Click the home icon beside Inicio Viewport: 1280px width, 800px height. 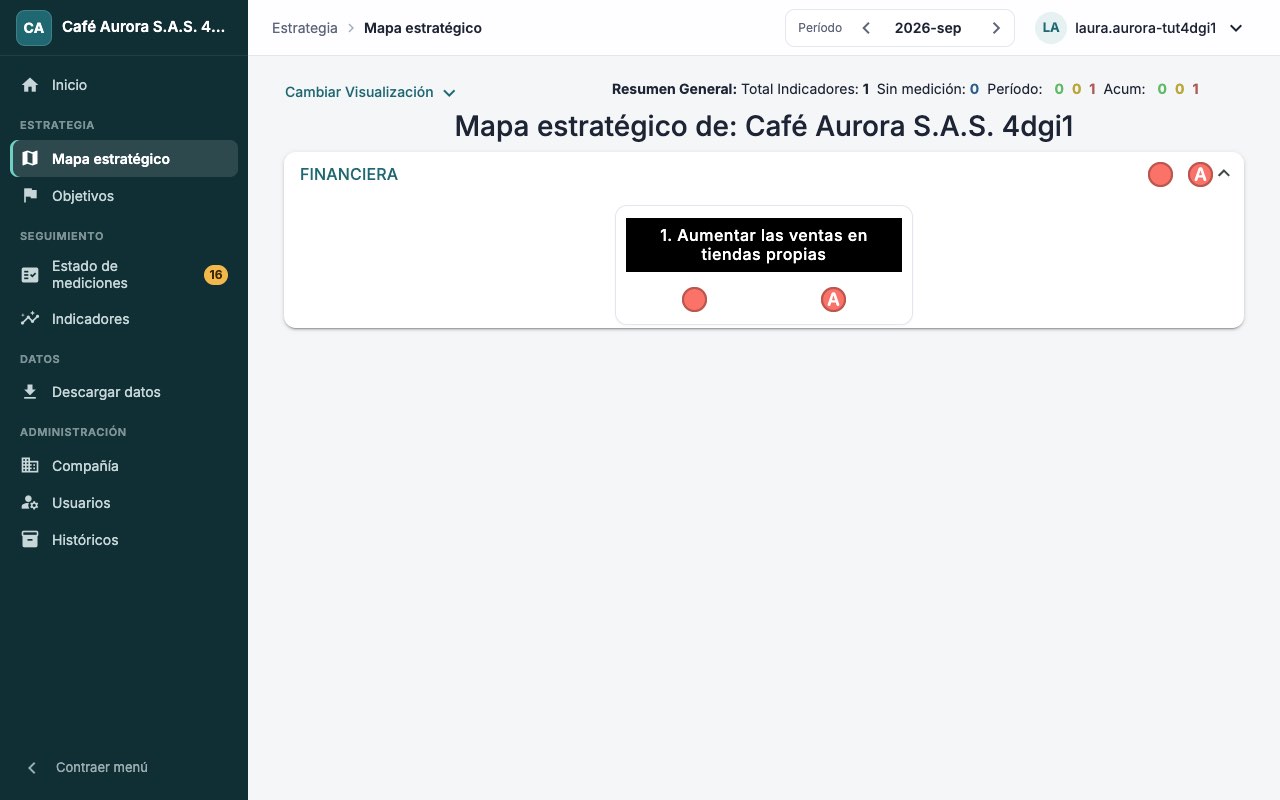30,85
